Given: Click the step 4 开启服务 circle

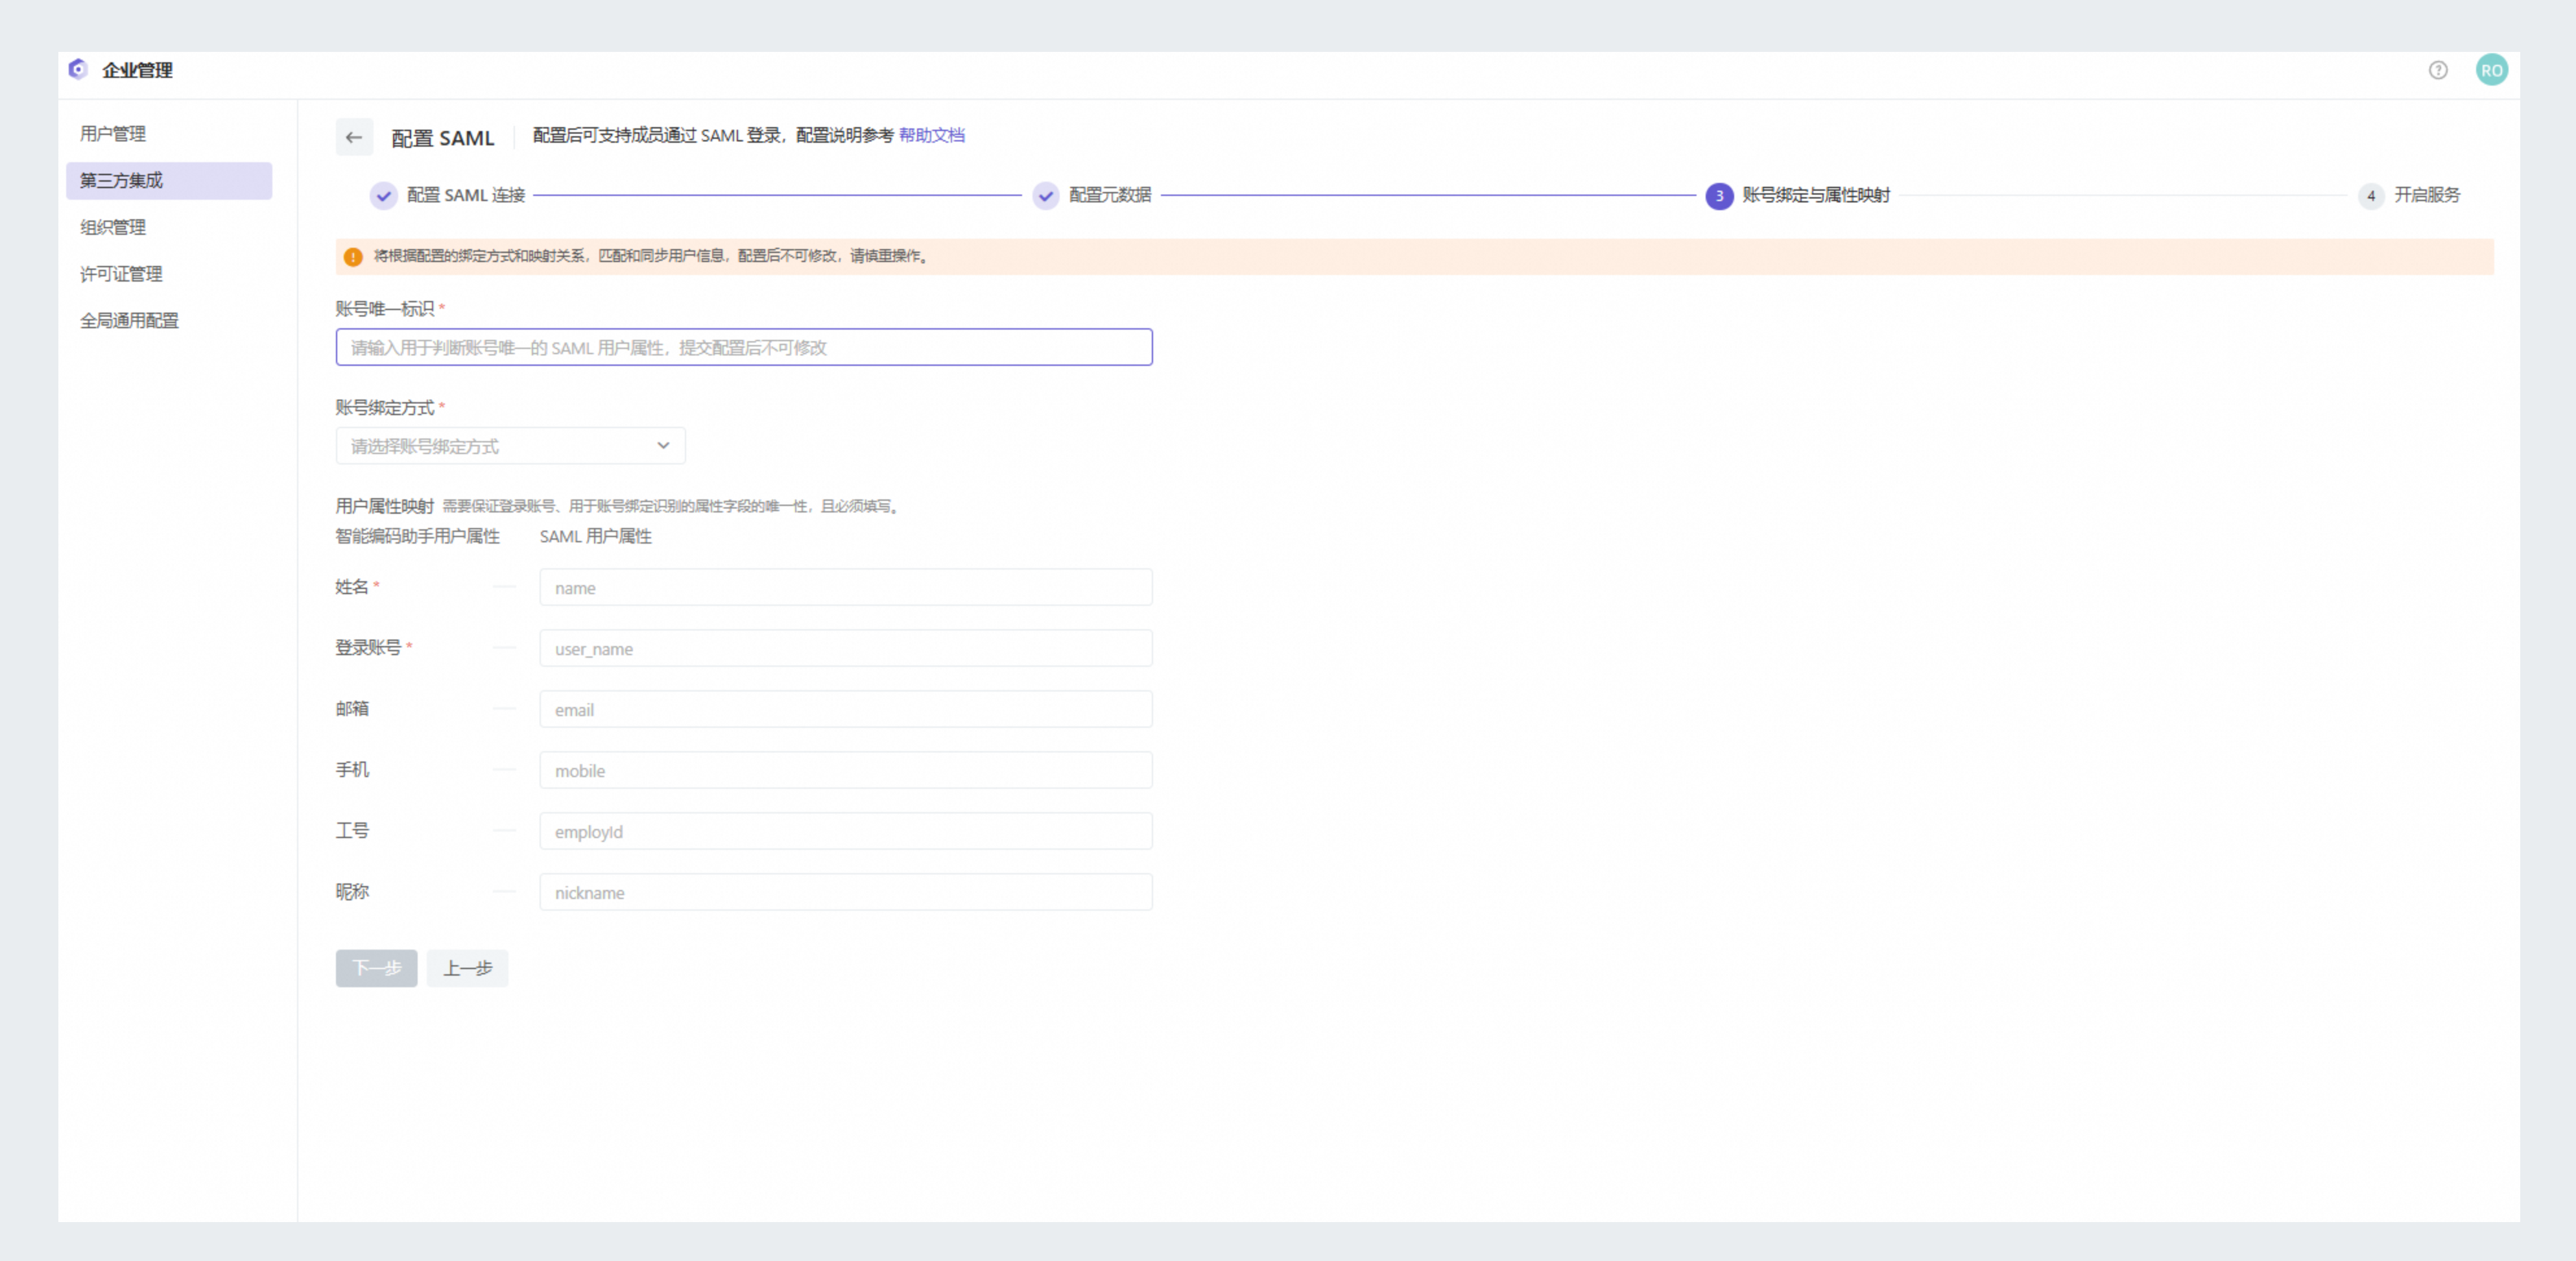Looking at the screenshot, I should click(2370, 195).
